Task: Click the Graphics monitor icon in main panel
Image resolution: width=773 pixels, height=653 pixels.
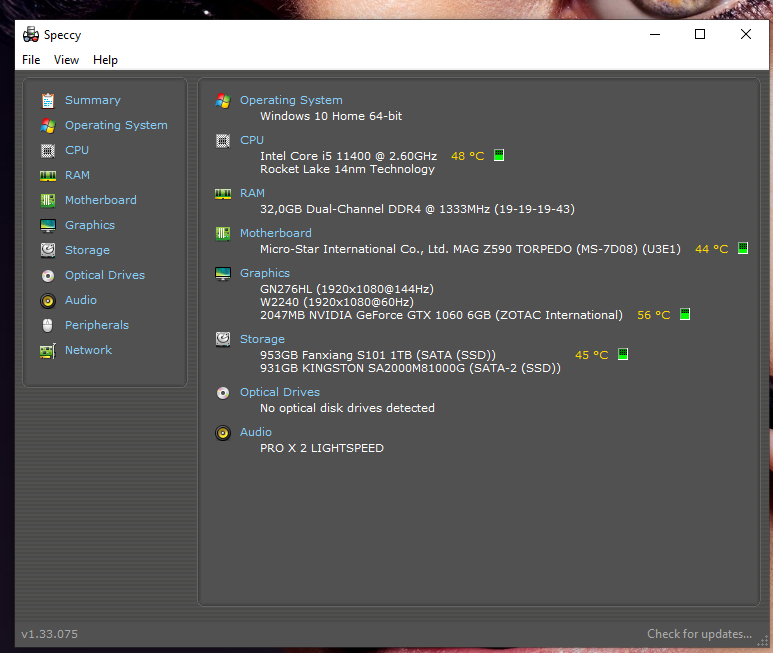Action: point(223,274)
